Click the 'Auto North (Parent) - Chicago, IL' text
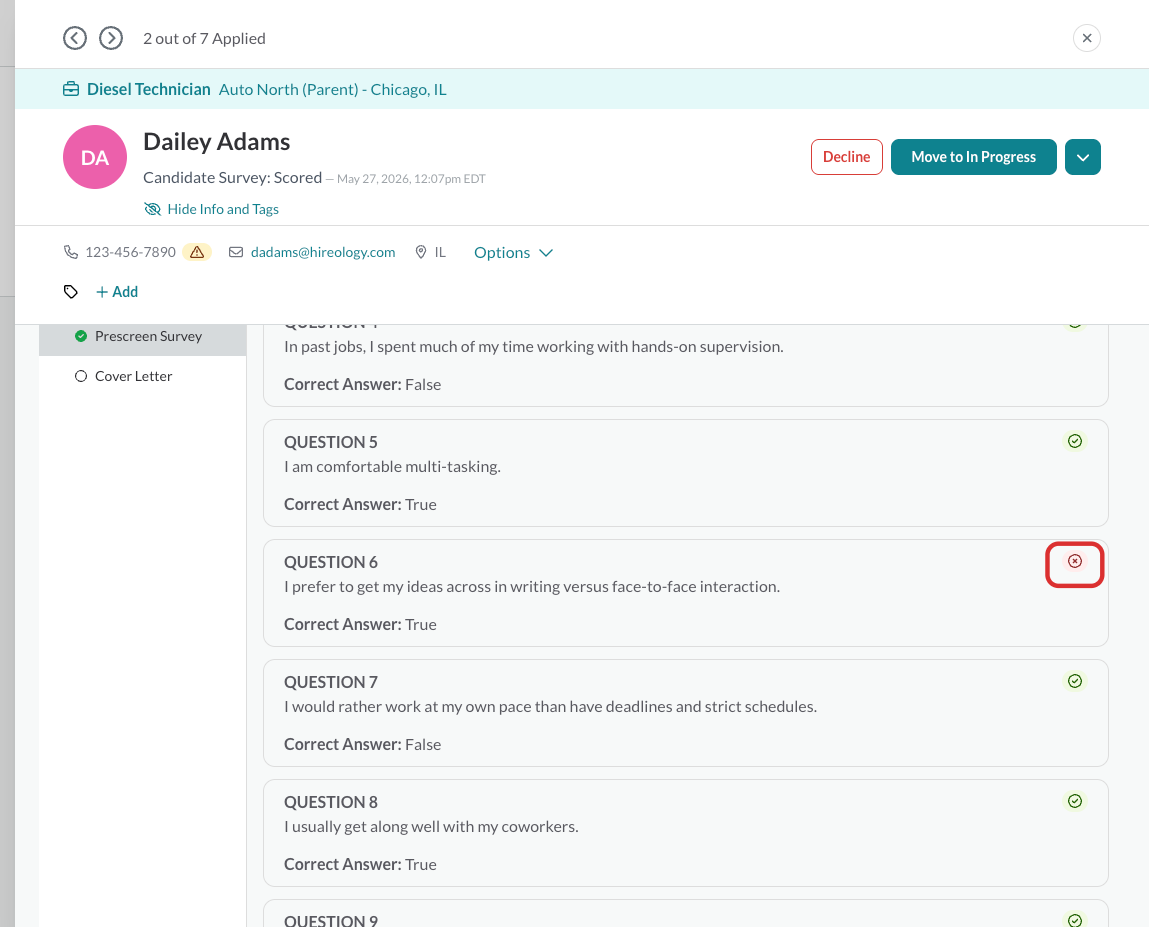The width and height of the screenshot is (1149, 927). click(x=333, y=89)
